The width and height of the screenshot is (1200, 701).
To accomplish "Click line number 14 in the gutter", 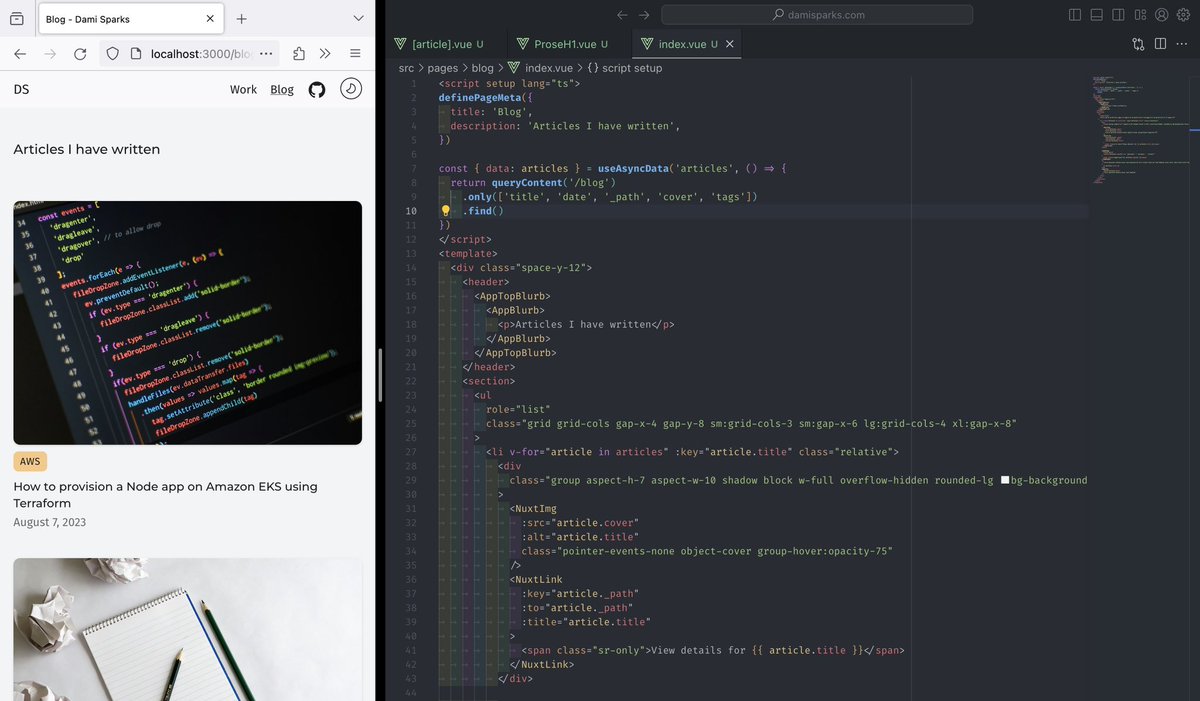I will 411,268.
